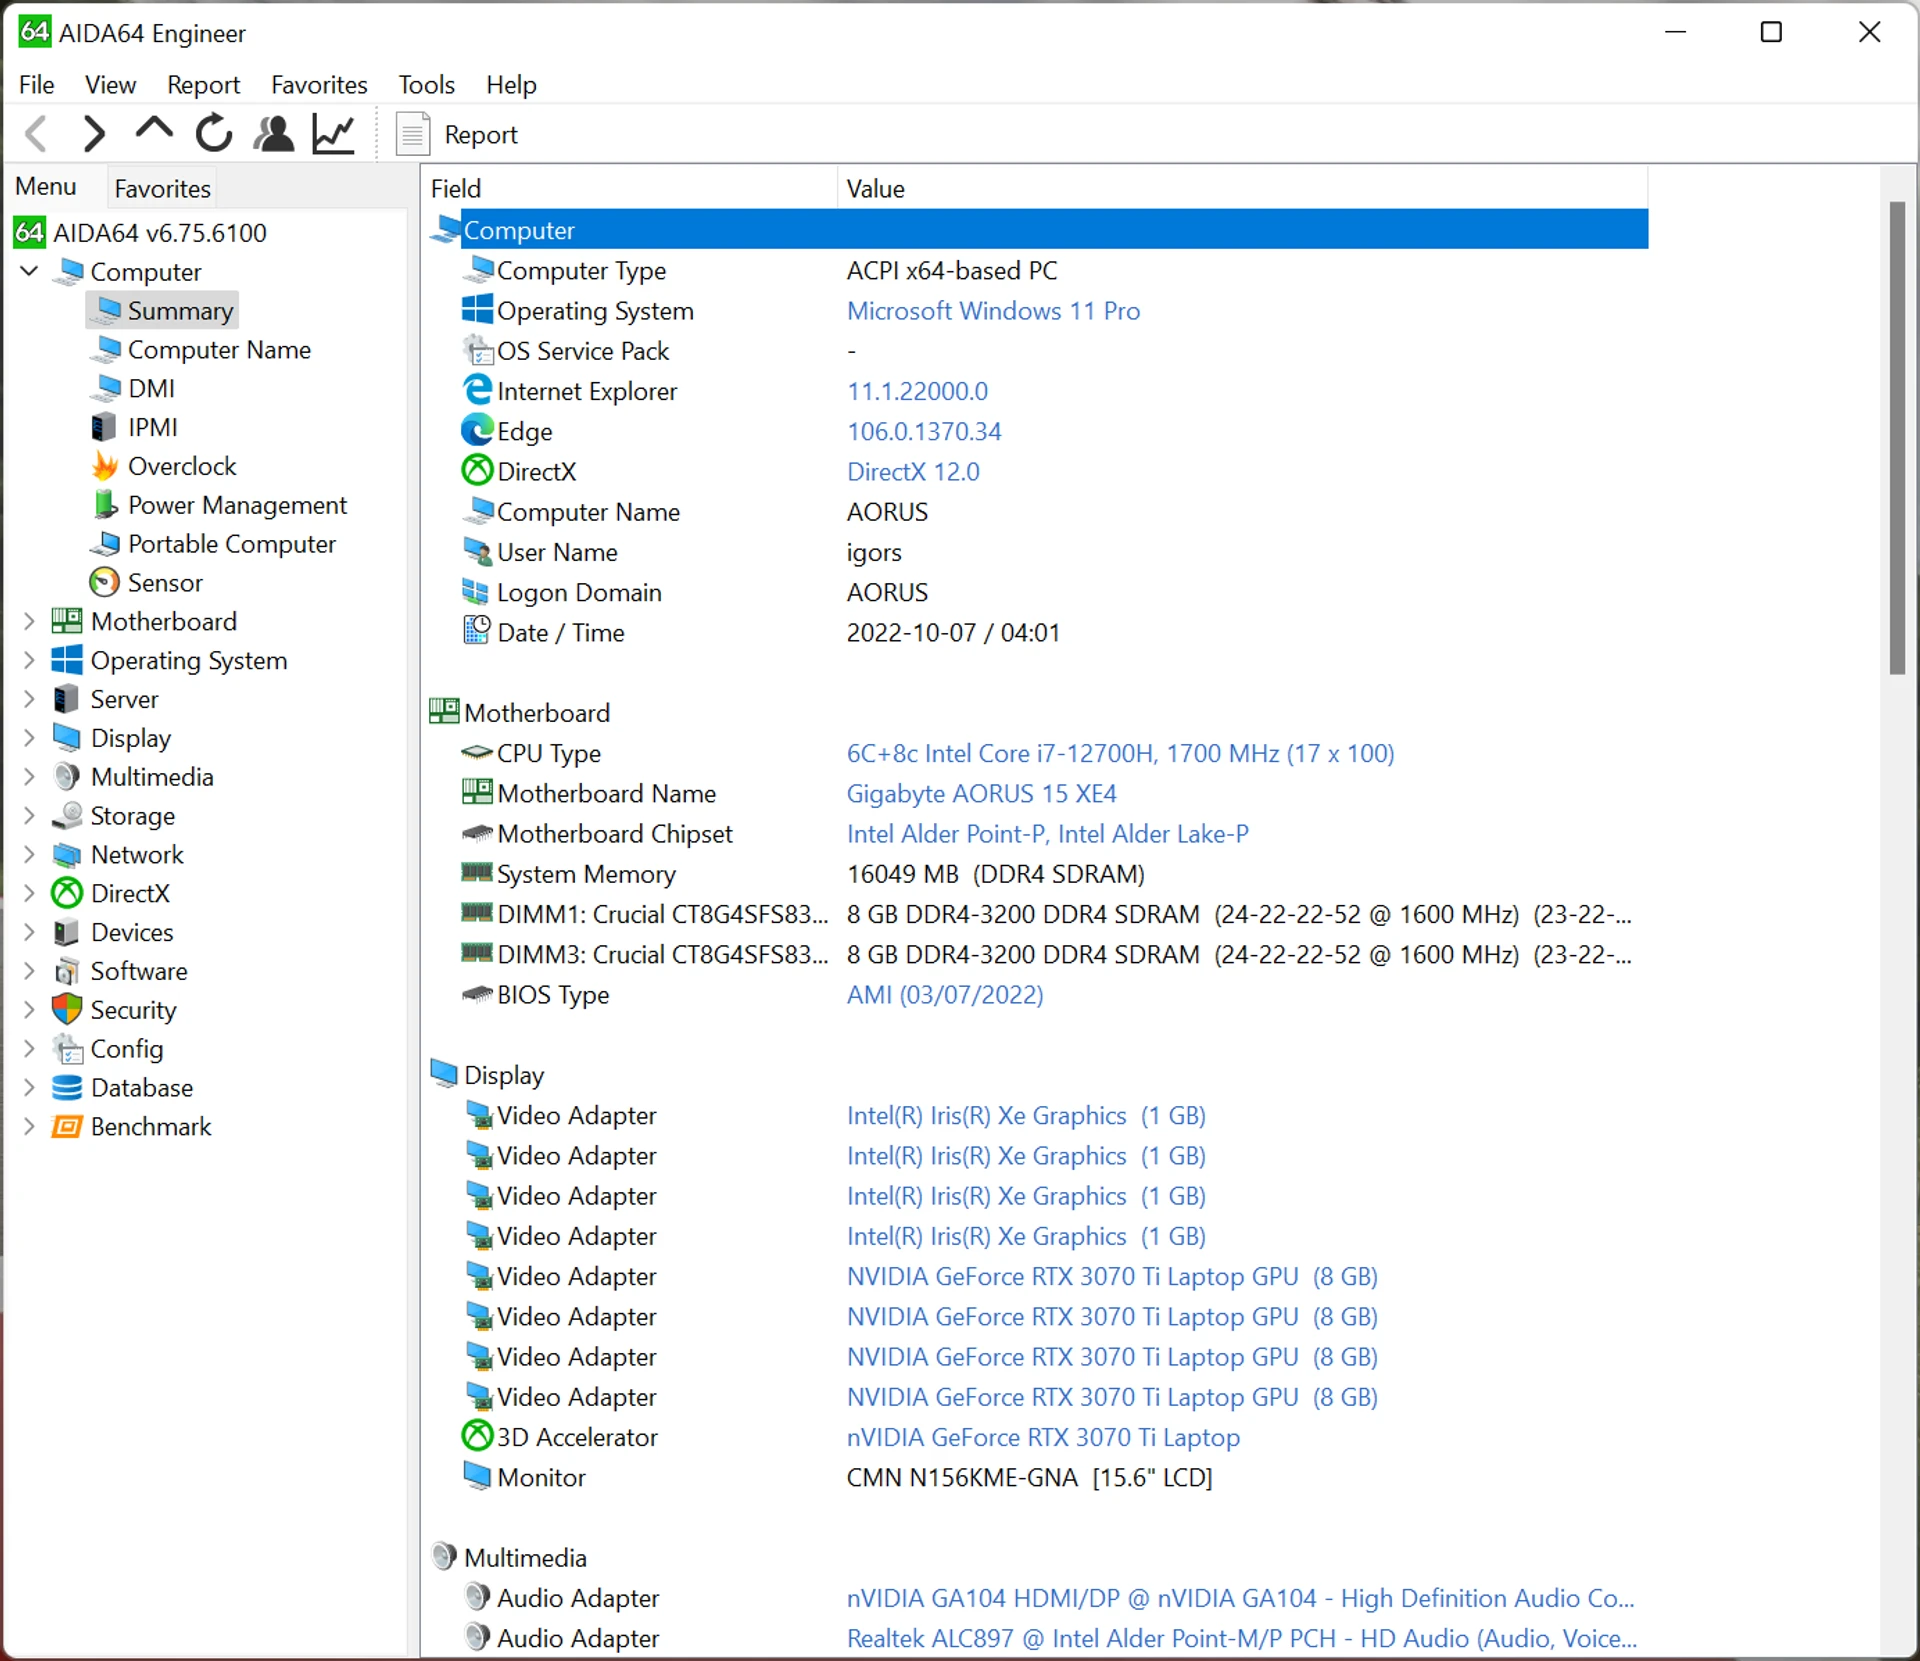Open the user-silhouette toolbar icon

274,134
